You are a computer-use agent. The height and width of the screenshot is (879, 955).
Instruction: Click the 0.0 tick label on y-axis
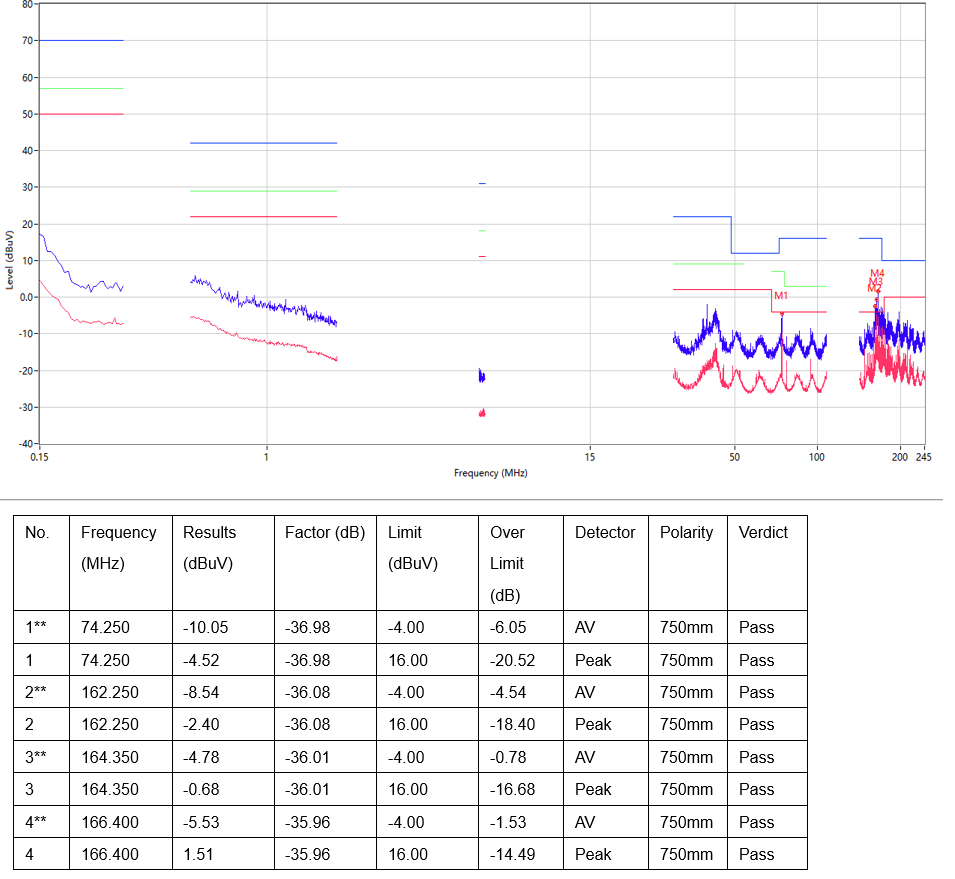(x=26, y=297)
